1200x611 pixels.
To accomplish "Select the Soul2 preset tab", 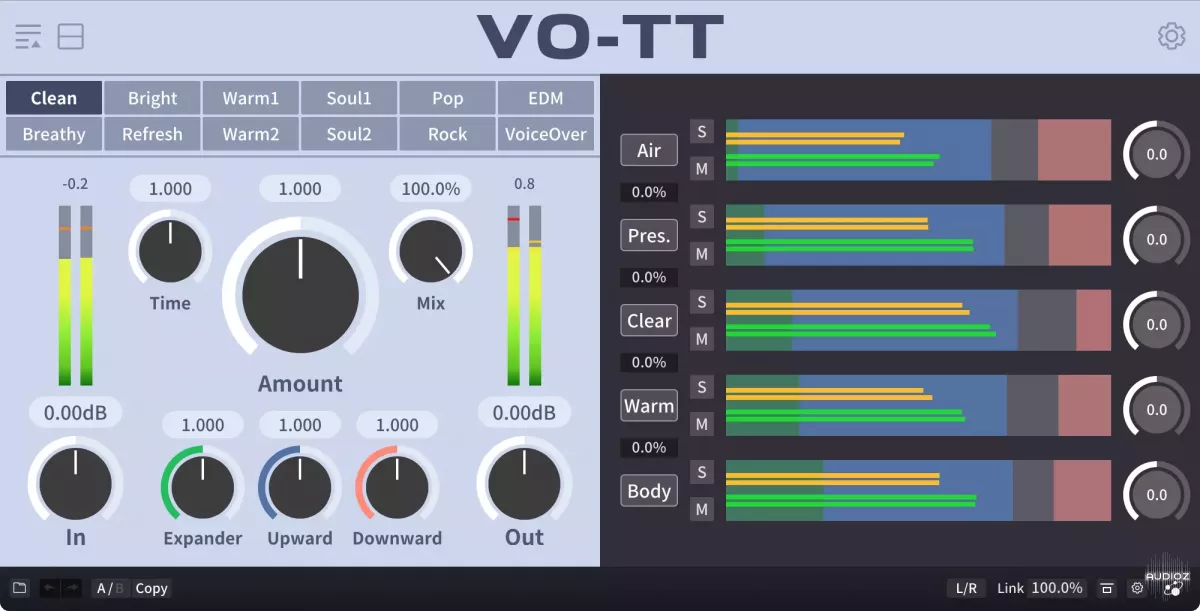I will [x=349, y=134].
